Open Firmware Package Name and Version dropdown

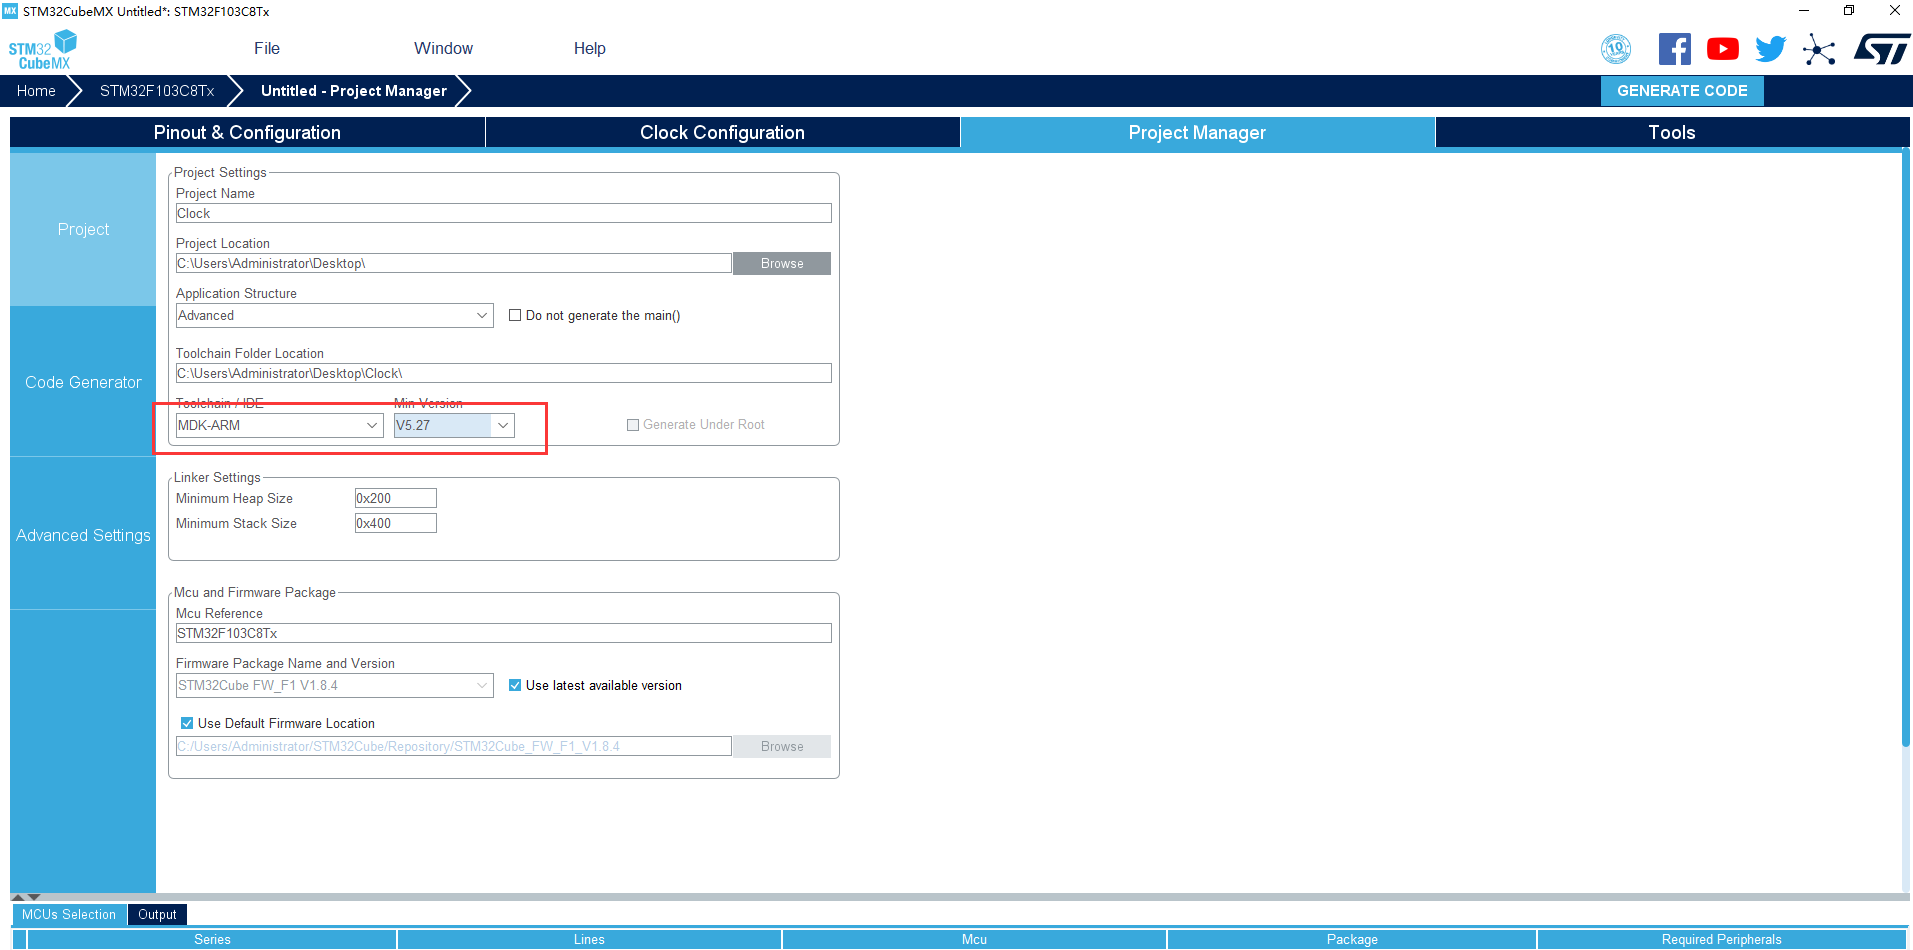pyautogui.click(x=334, y=686)
